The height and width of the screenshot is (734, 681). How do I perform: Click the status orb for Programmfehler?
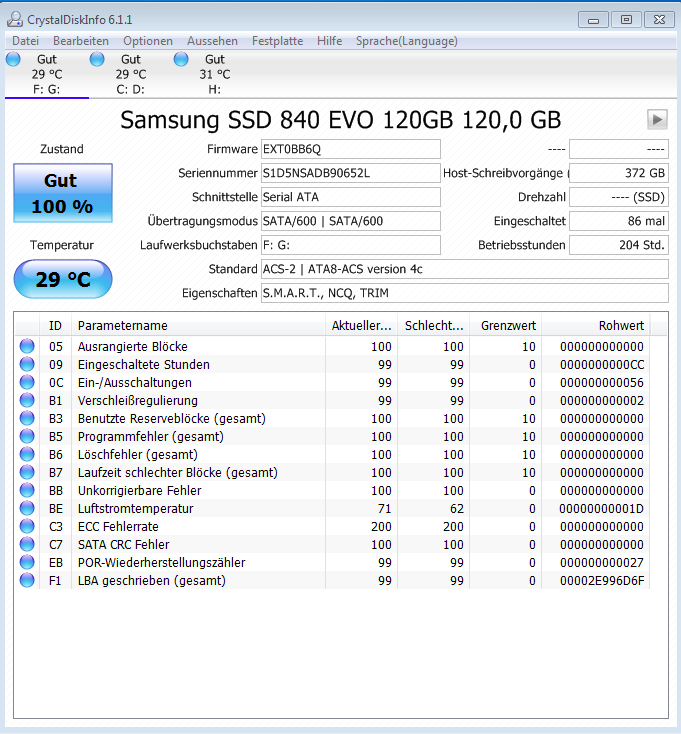(x=27, y=436)
